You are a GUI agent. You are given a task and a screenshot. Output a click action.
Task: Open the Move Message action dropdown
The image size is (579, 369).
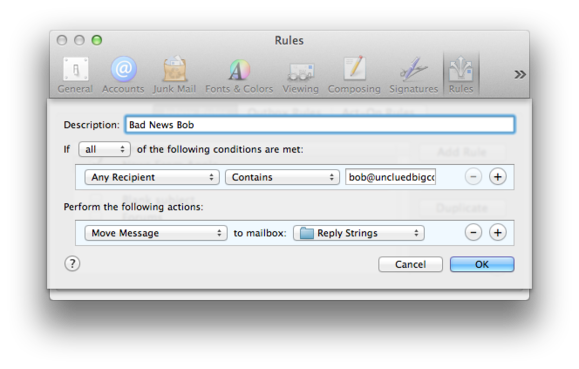[x=155, y=233]
